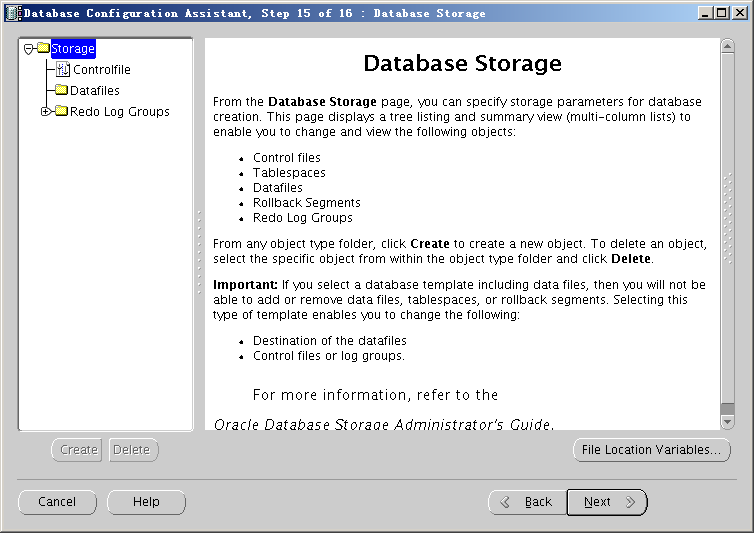Click the Datafiles folder icon
This screenshot has height=533, width=754.
61,91
